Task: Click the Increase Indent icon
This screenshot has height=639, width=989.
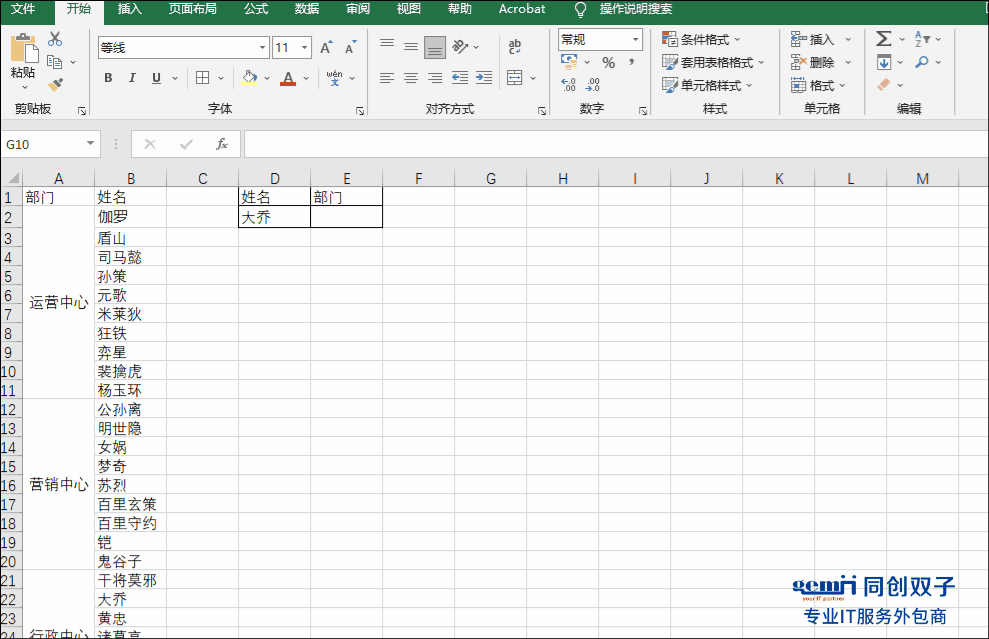Action: 484,78
